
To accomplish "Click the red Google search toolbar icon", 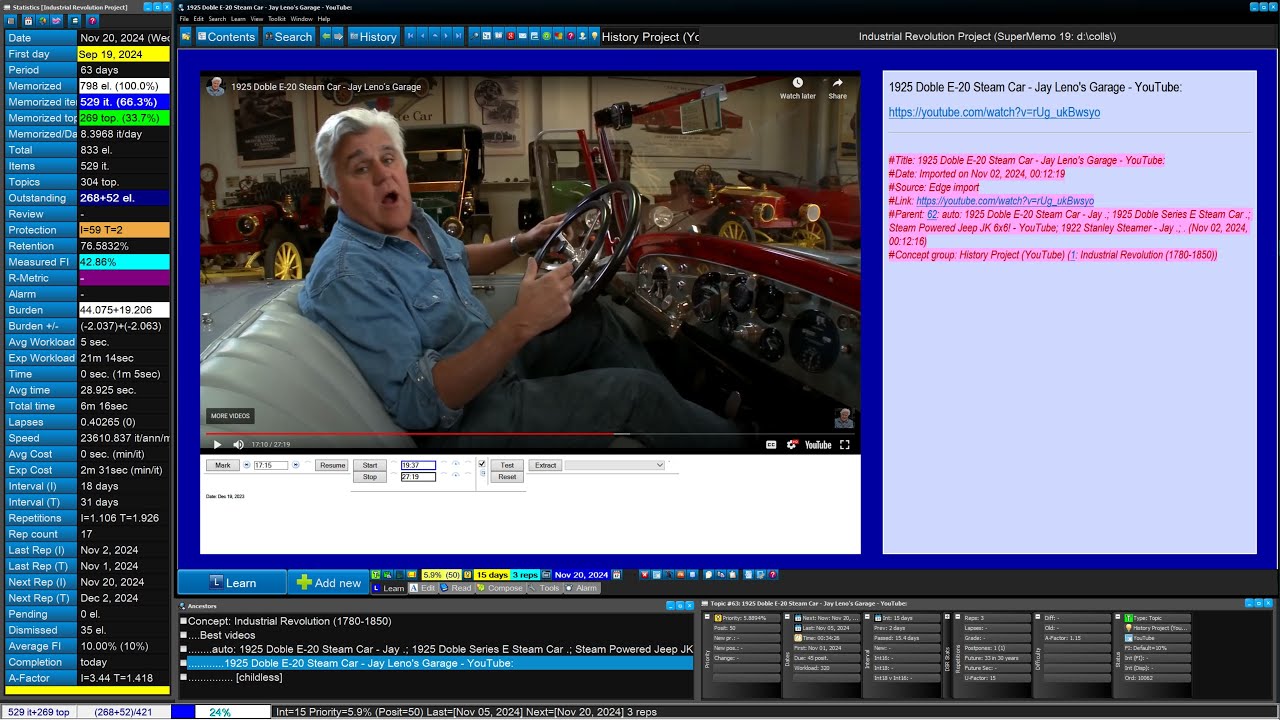I will click(510, 37).
